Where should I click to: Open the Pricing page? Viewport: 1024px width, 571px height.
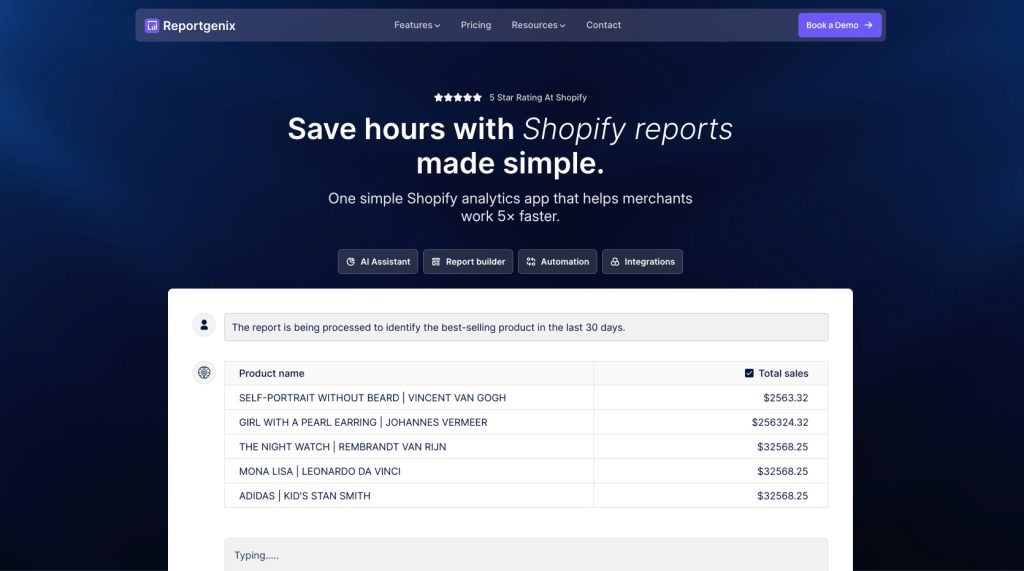click(x=475, y=25)
